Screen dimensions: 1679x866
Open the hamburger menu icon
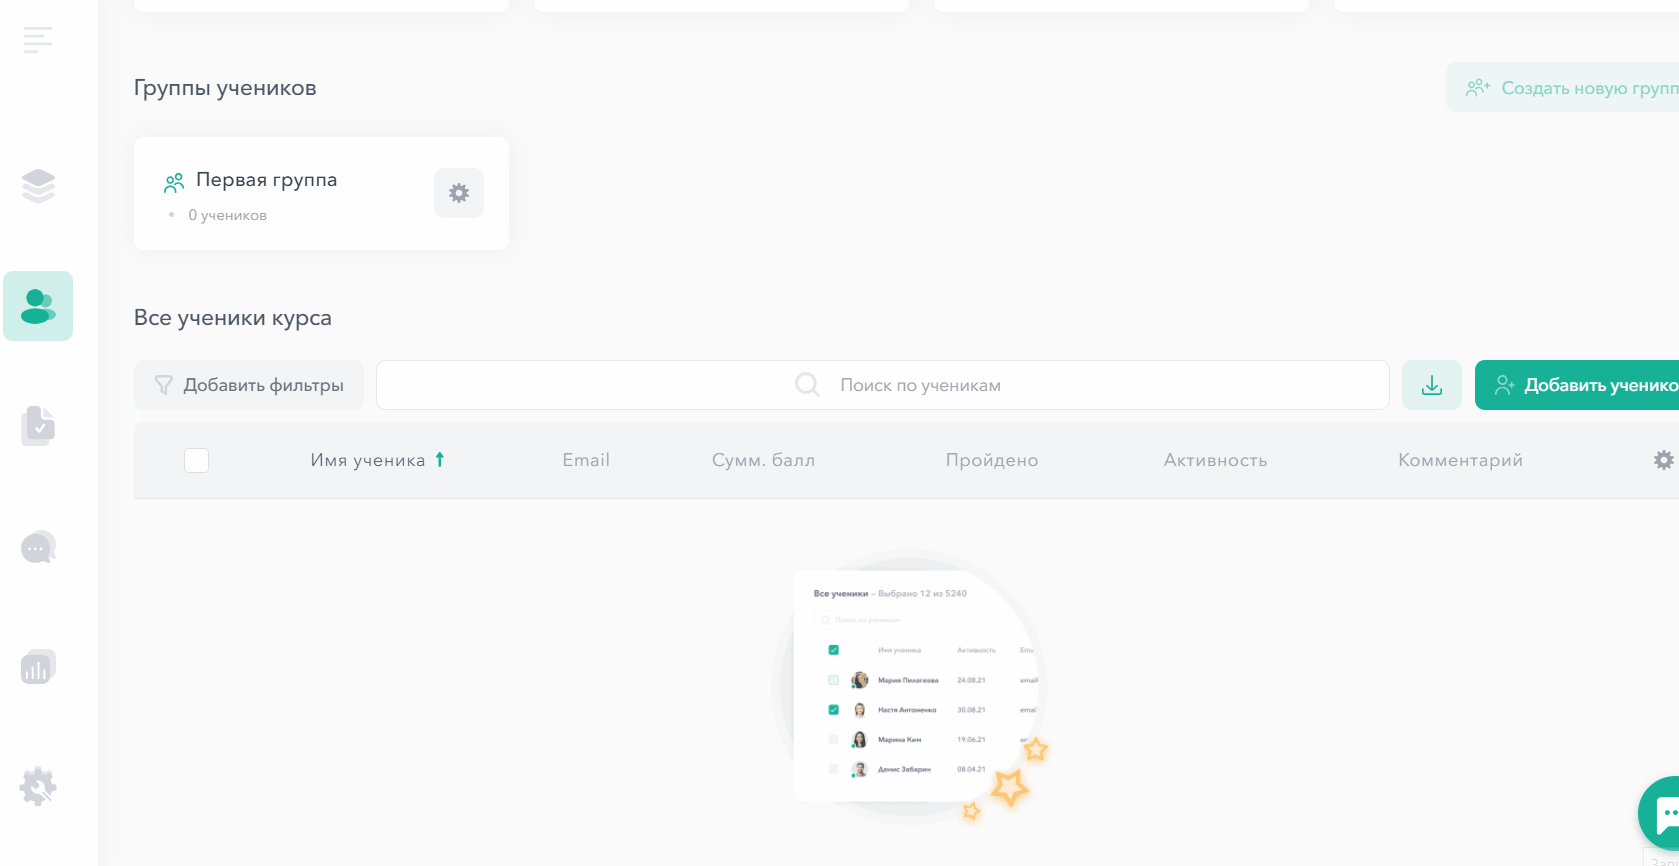38,40
